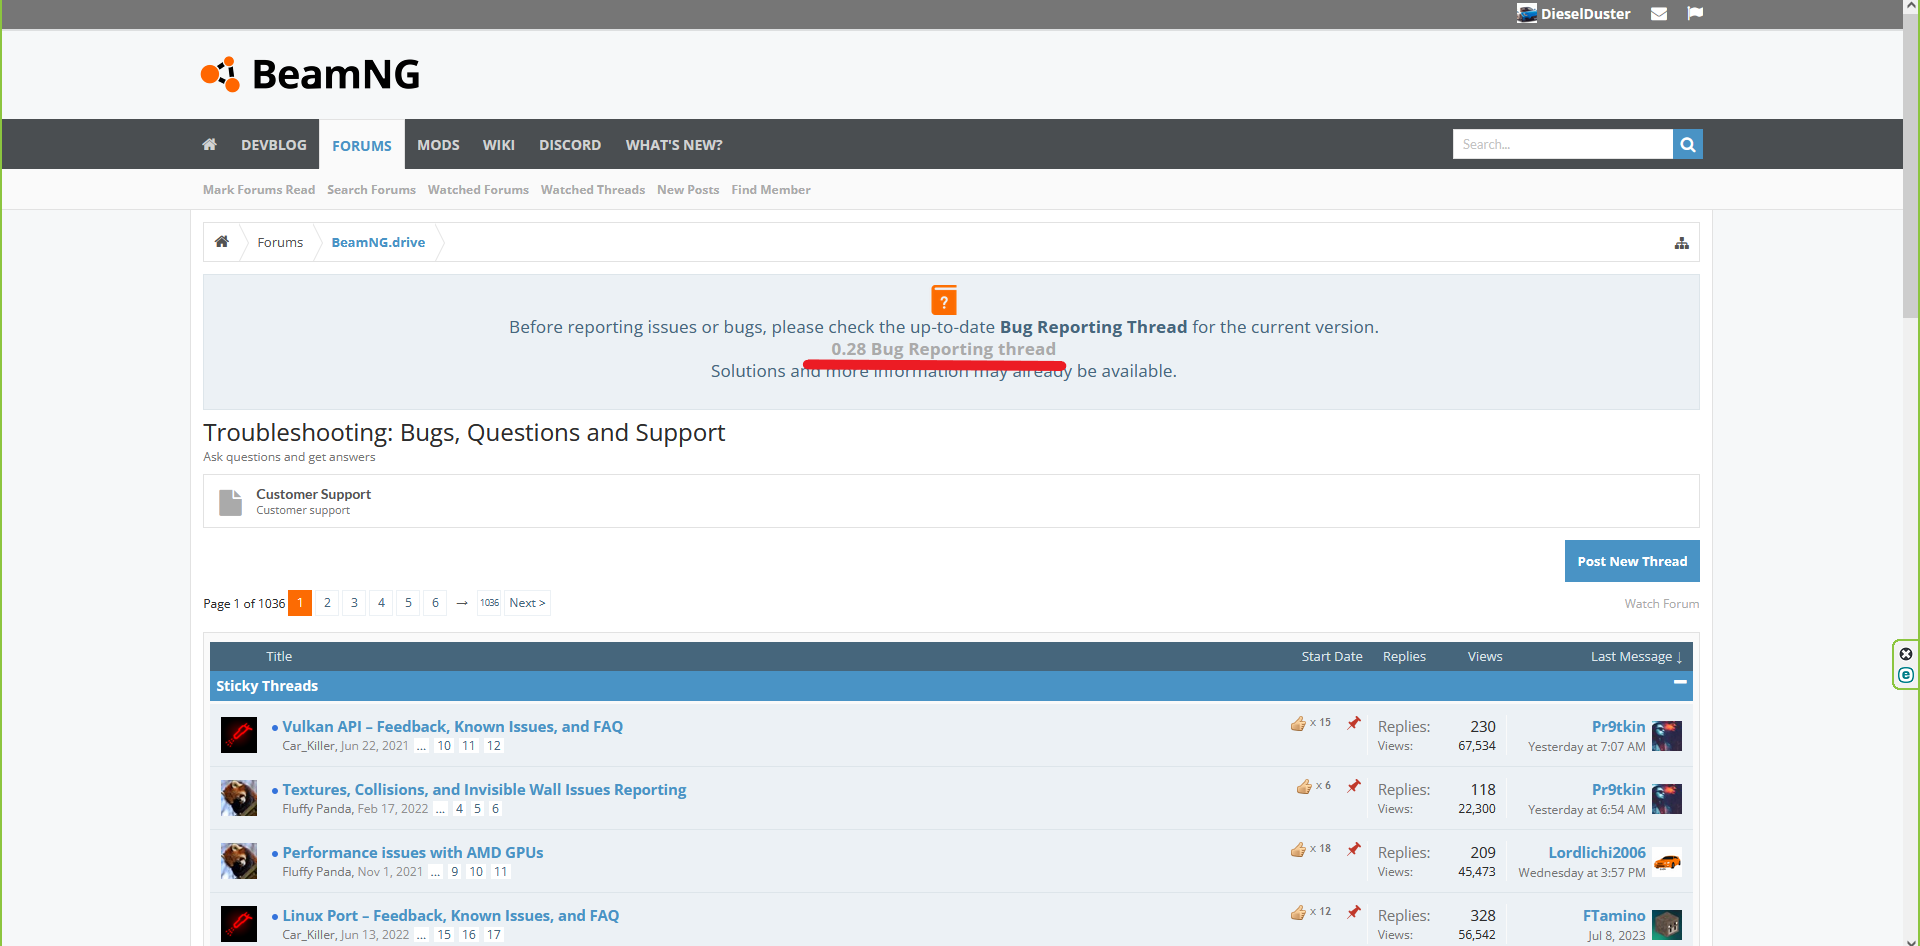
Task: Click the search magnifier button
Action: 1688,144
